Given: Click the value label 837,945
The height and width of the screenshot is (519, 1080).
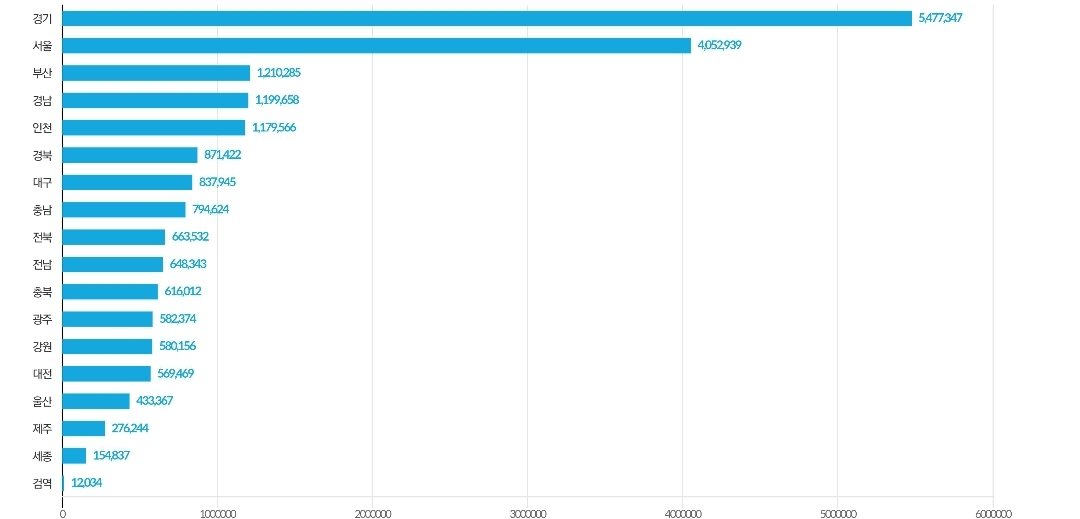Looking at the screenshot, I should pyautogui.click(x=218, y=182).
